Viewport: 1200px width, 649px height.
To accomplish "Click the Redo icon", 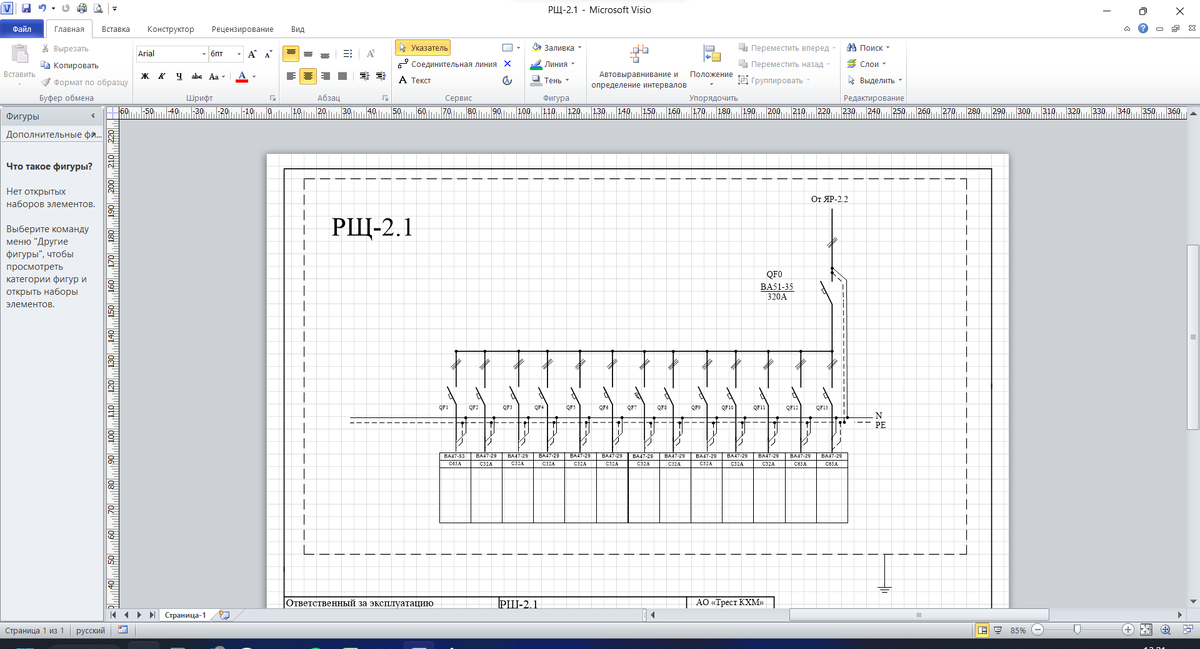I will coord(66,8).
